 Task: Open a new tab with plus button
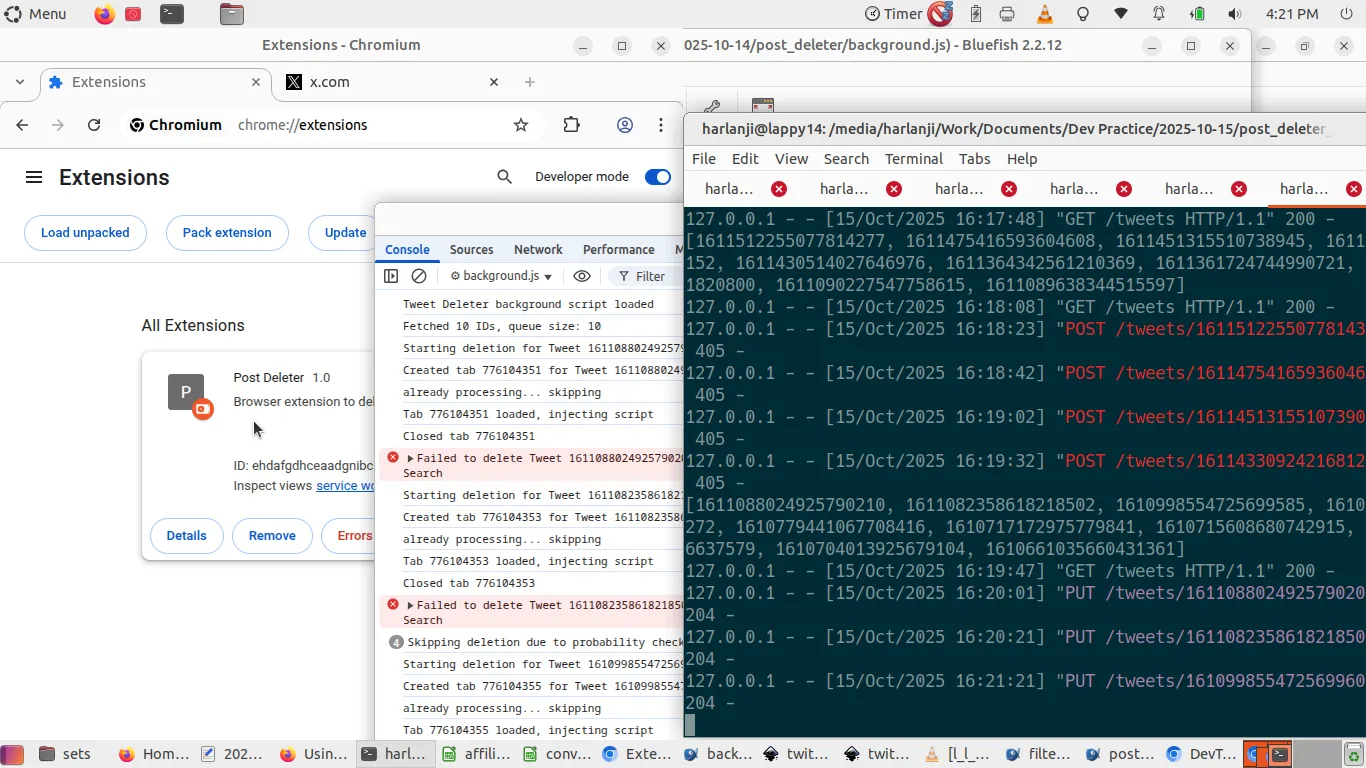530,82
